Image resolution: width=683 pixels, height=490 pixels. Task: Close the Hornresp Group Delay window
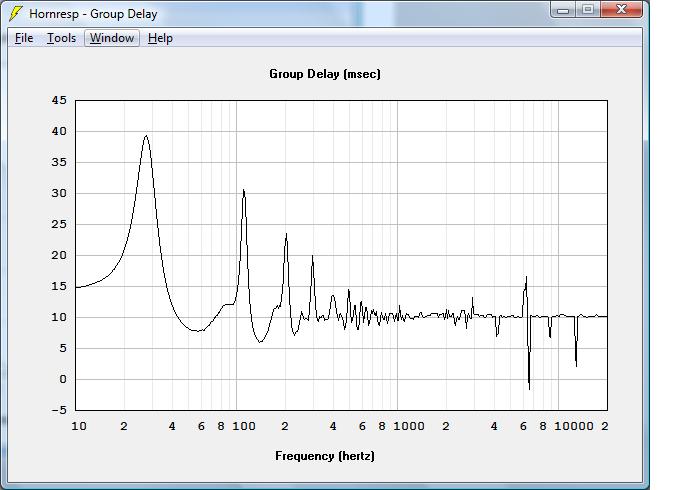coord(622,10)
